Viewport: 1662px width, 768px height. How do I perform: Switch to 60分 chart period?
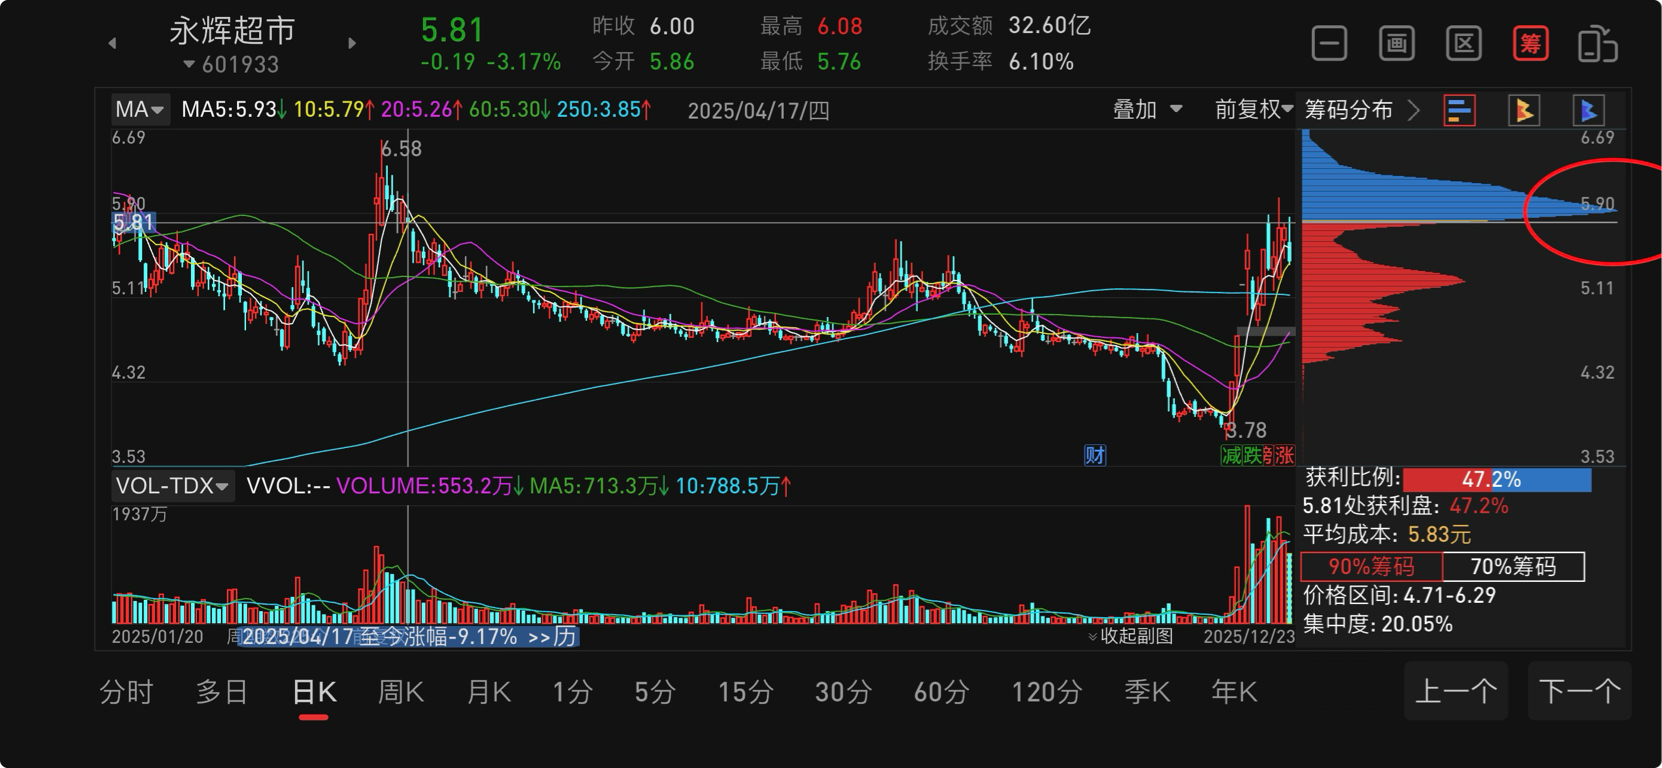point(941,692)
